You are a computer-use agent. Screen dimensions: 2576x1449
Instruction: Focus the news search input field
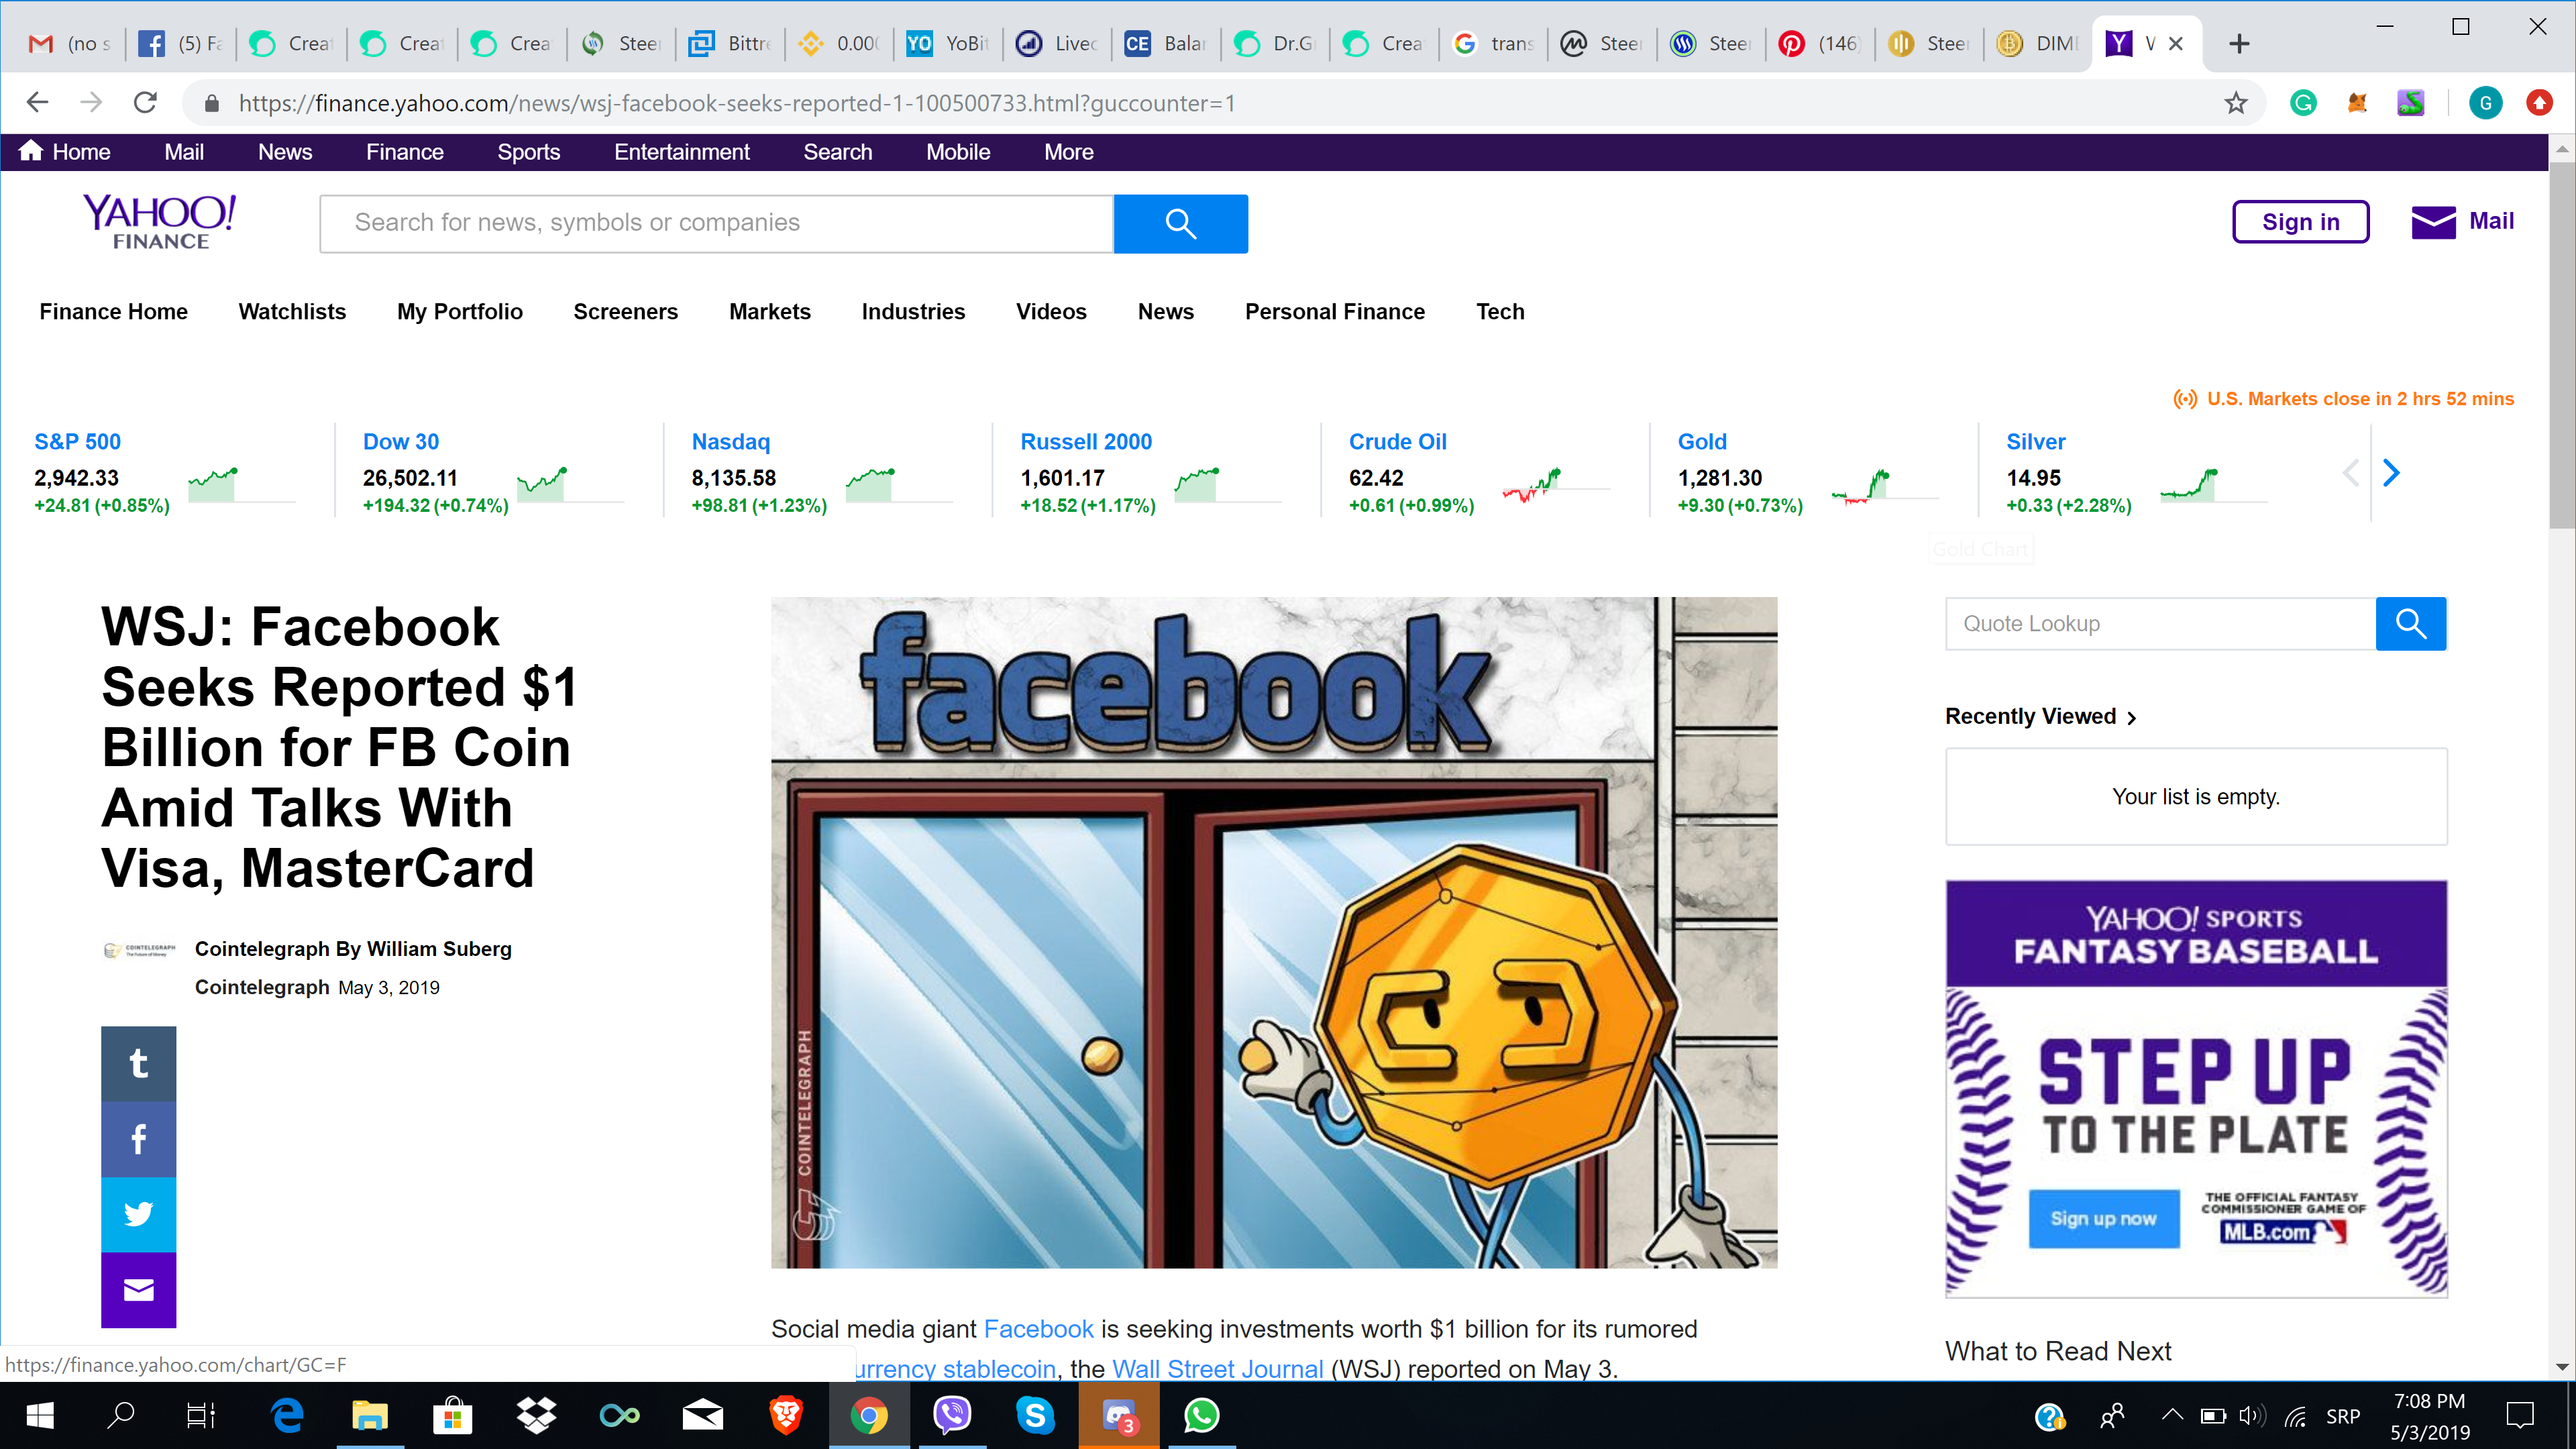[x=716, y=223]
